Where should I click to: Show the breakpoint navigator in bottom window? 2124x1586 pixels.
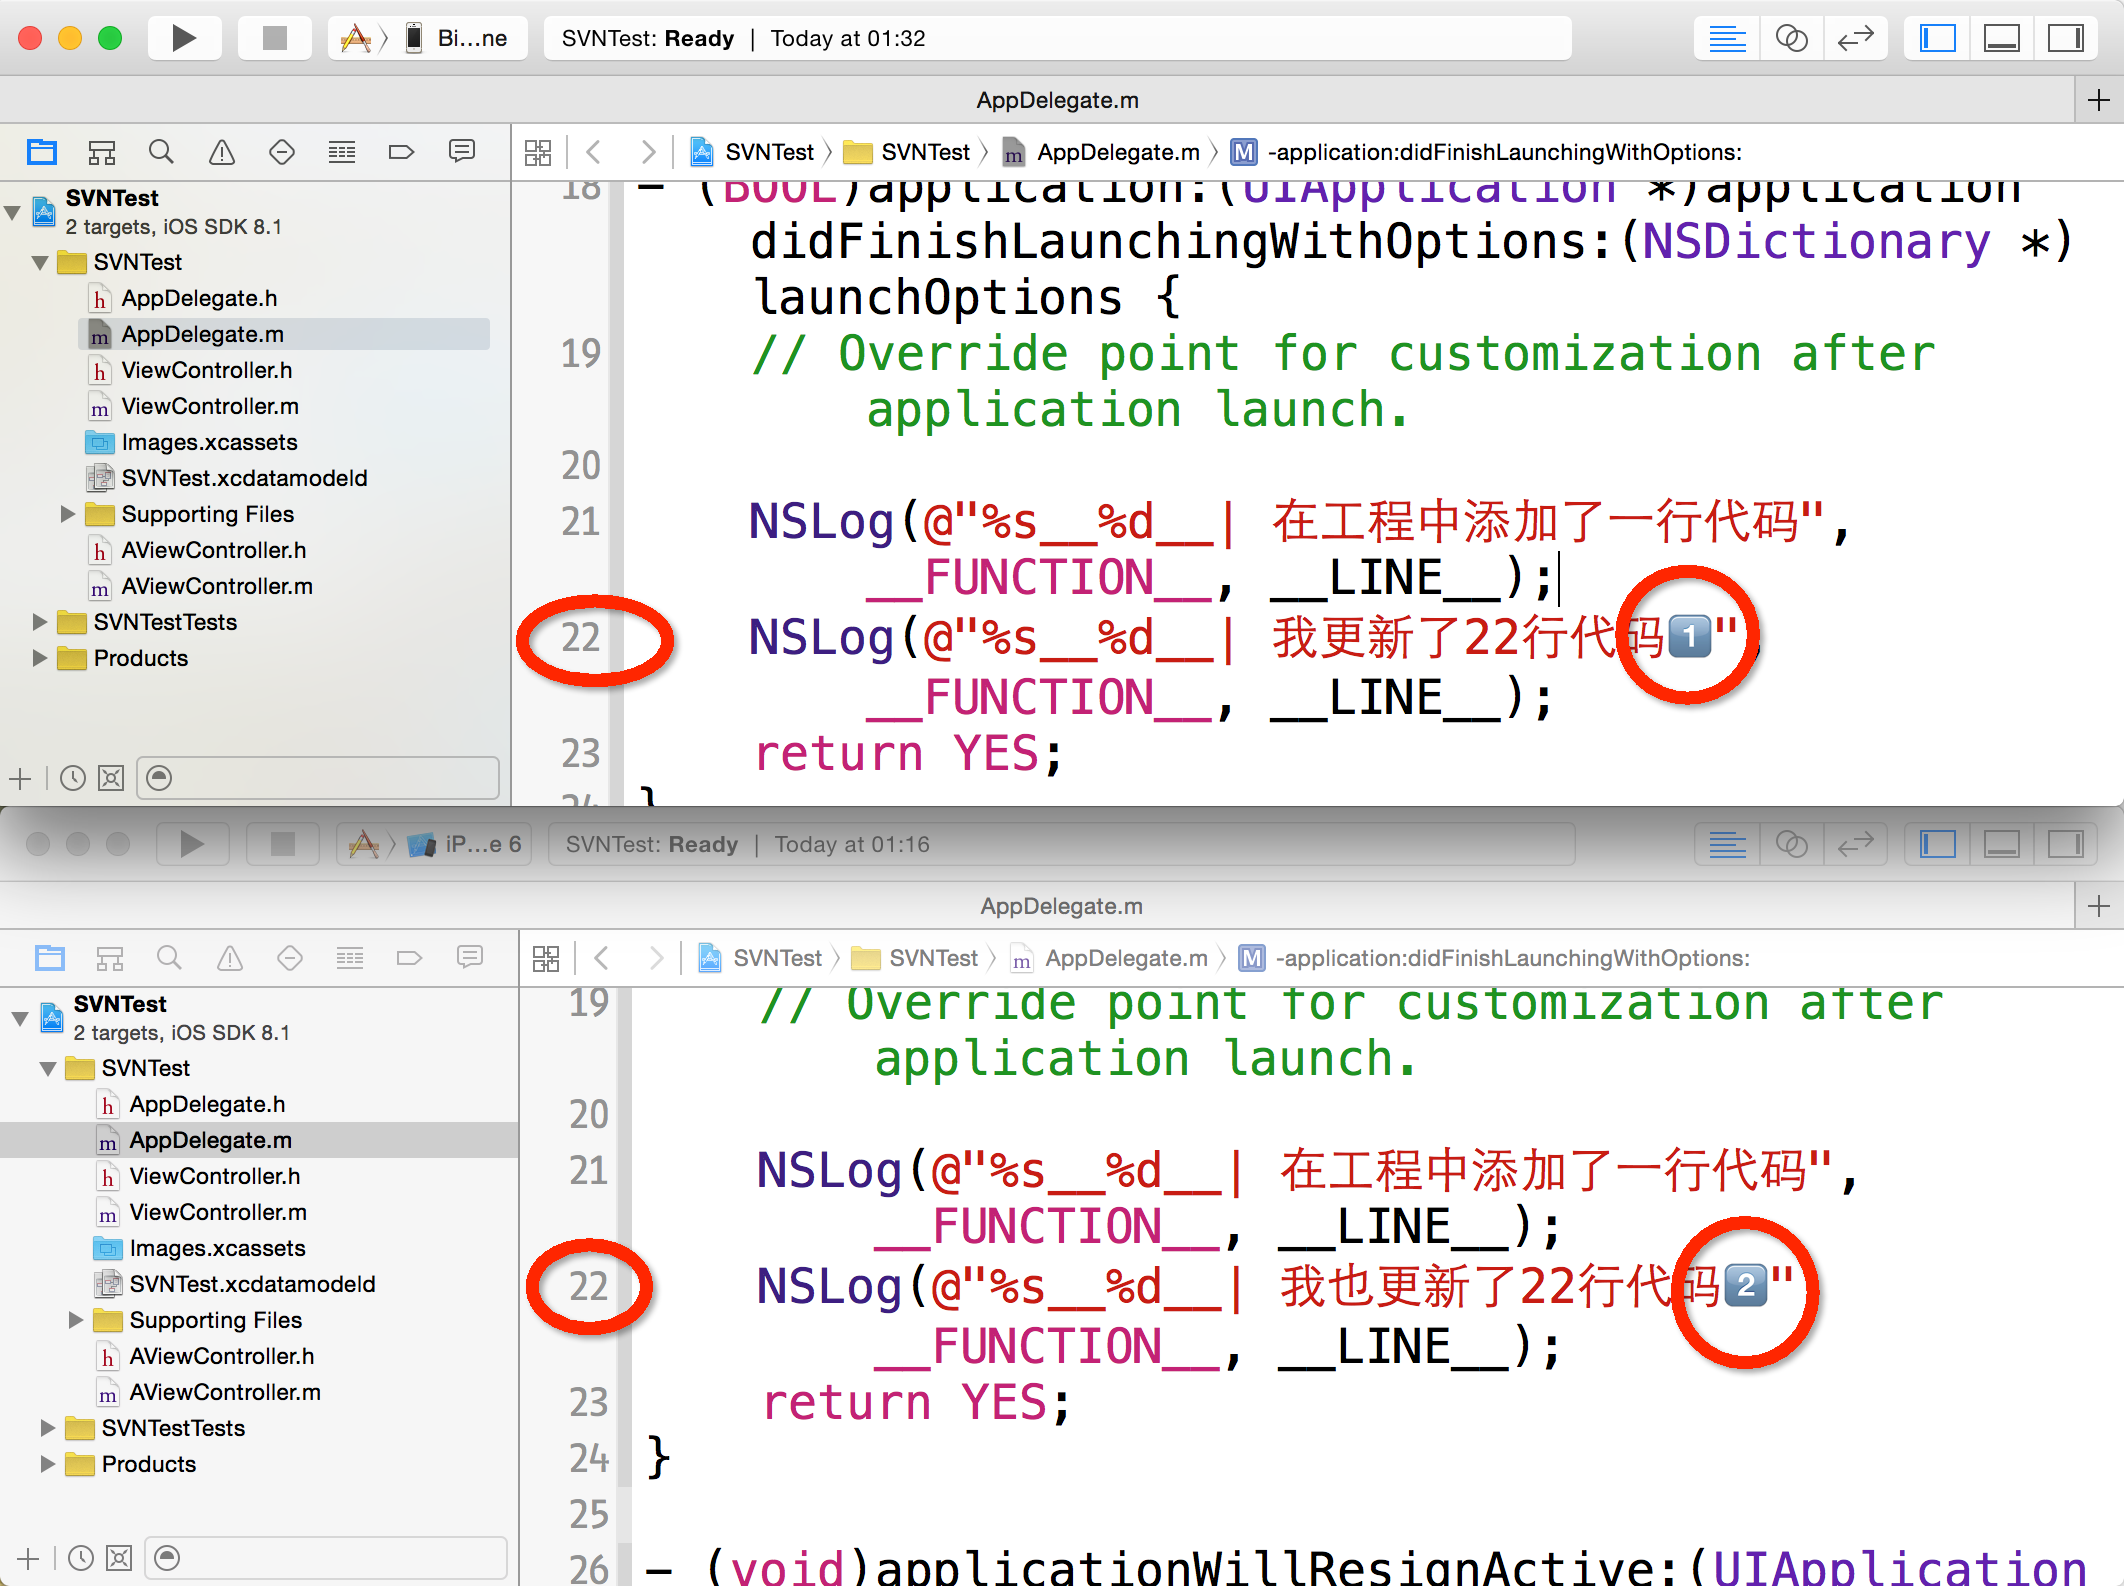[410, 958]
